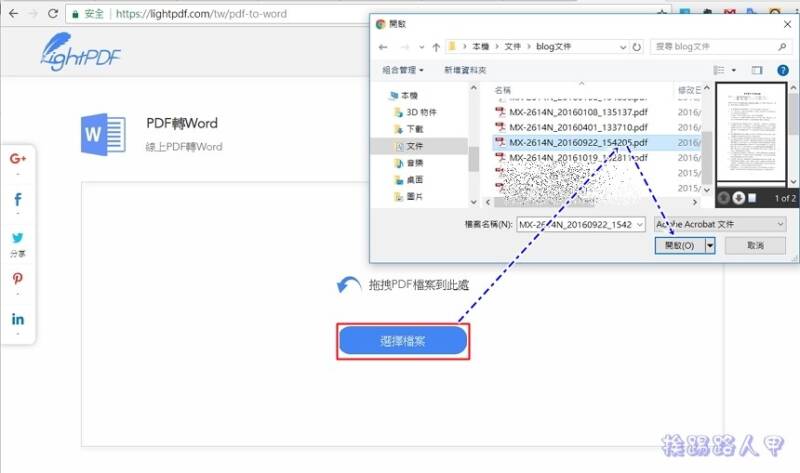Click the LightPDF logo
The height and width of the screenshot is (473, 800).
(x=80, y=52)
